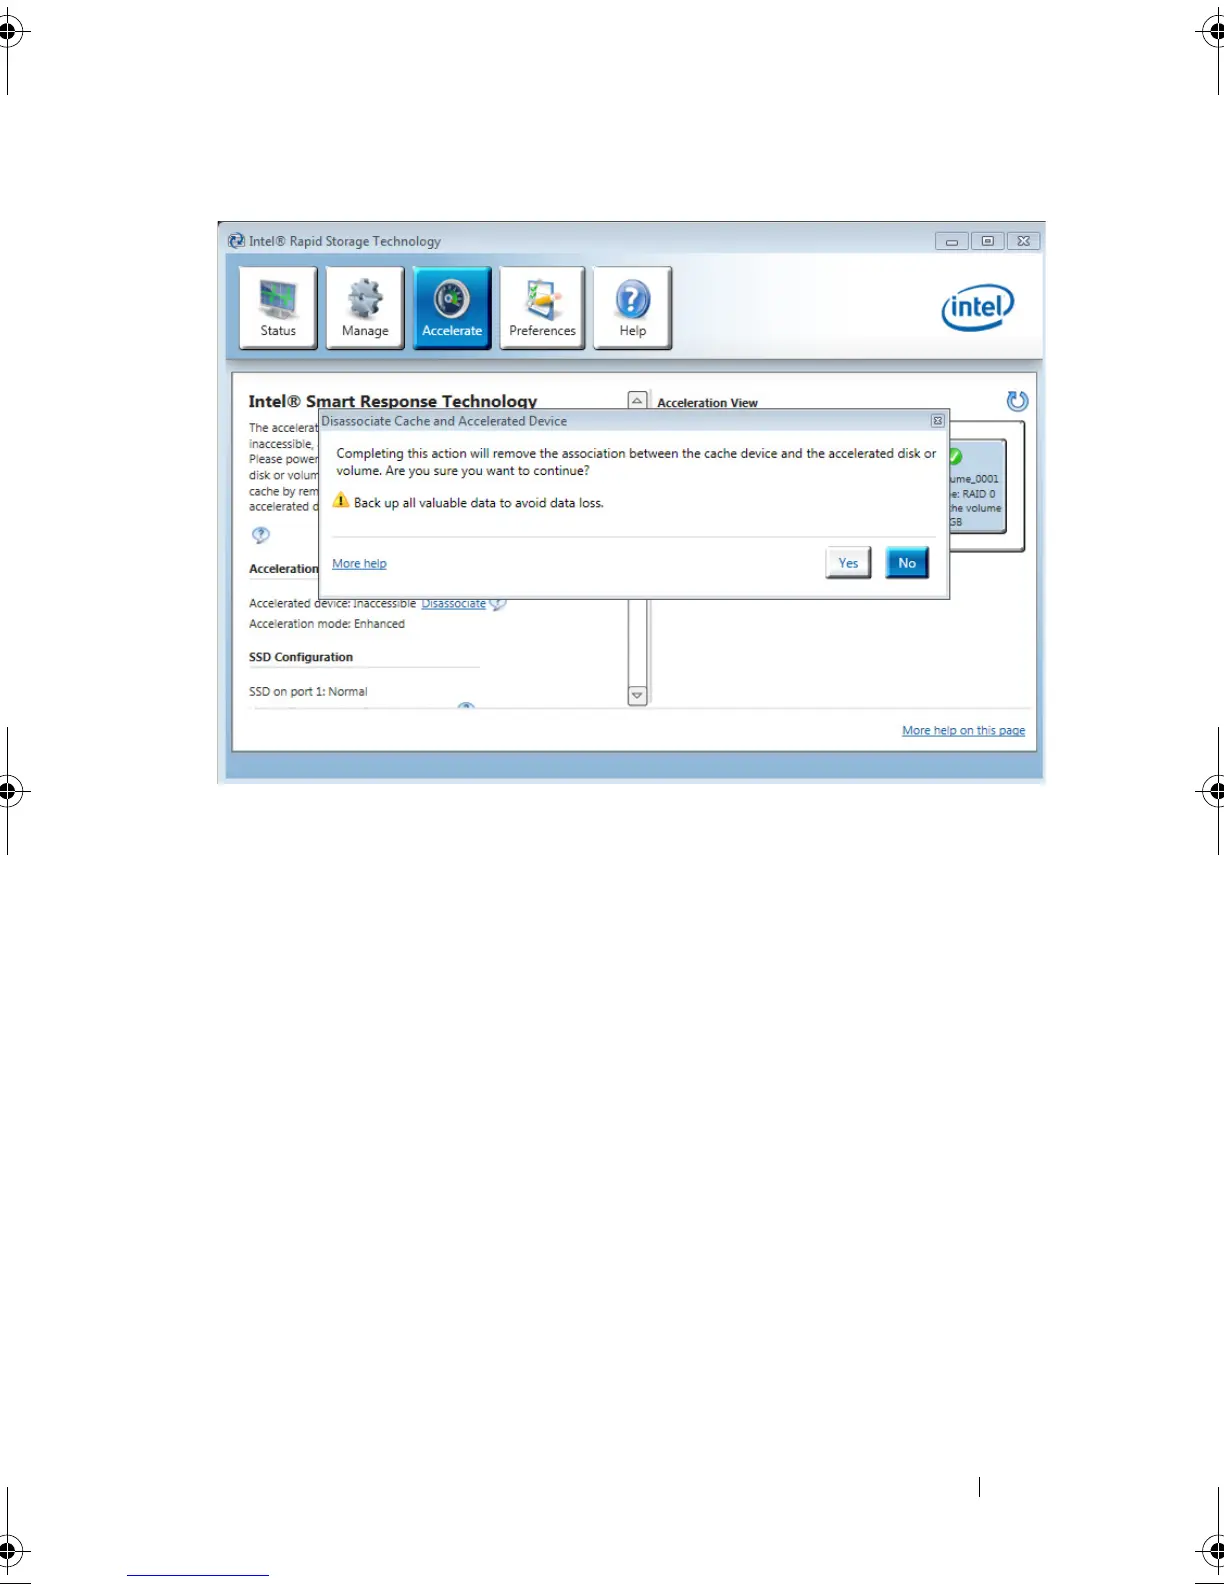Screen dimensions: 1224x1584
Task: Click the green check status icon on volume
Action: [955, 456]
